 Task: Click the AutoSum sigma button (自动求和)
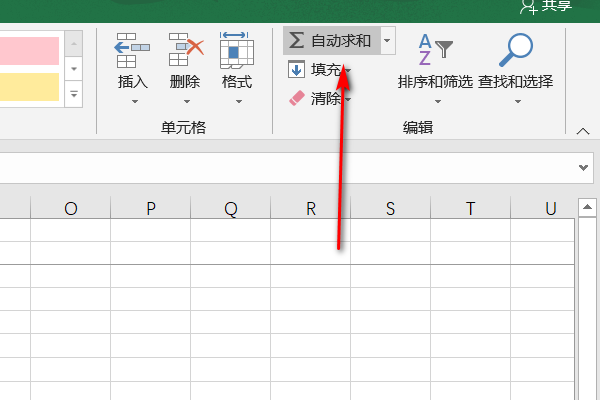(331, 41)
